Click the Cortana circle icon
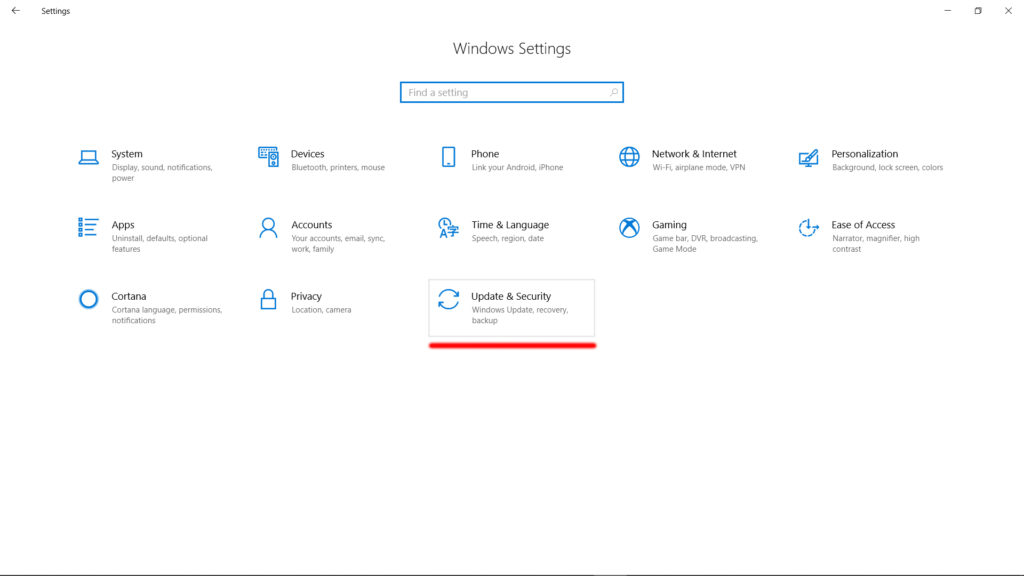 (x=89, y=299)
